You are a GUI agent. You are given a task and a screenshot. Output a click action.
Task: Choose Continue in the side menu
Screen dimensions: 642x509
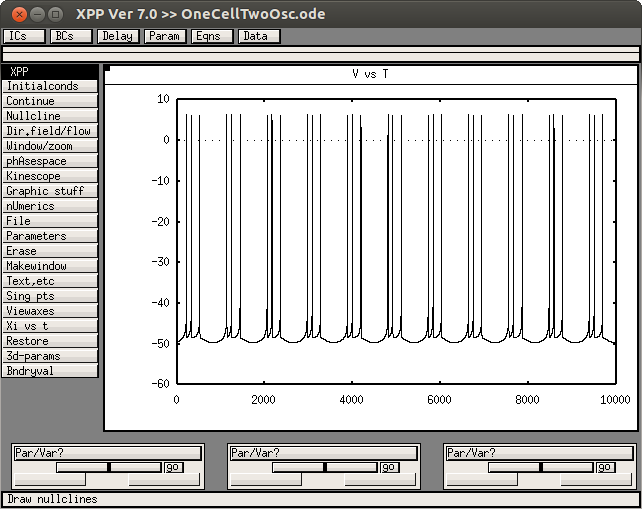pos(50,101)
